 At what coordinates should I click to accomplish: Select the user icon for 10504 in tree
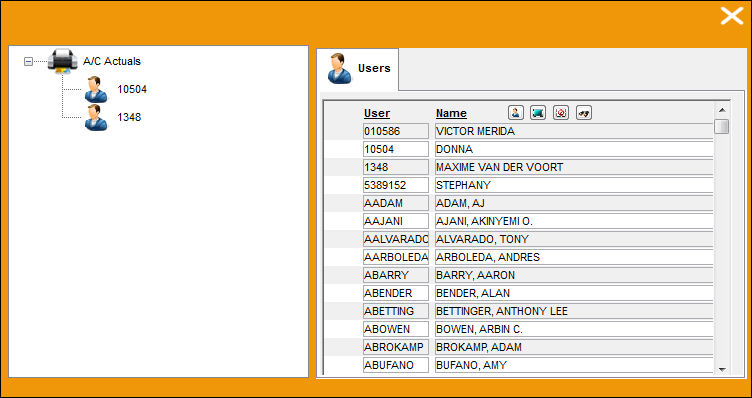point(96,89)
